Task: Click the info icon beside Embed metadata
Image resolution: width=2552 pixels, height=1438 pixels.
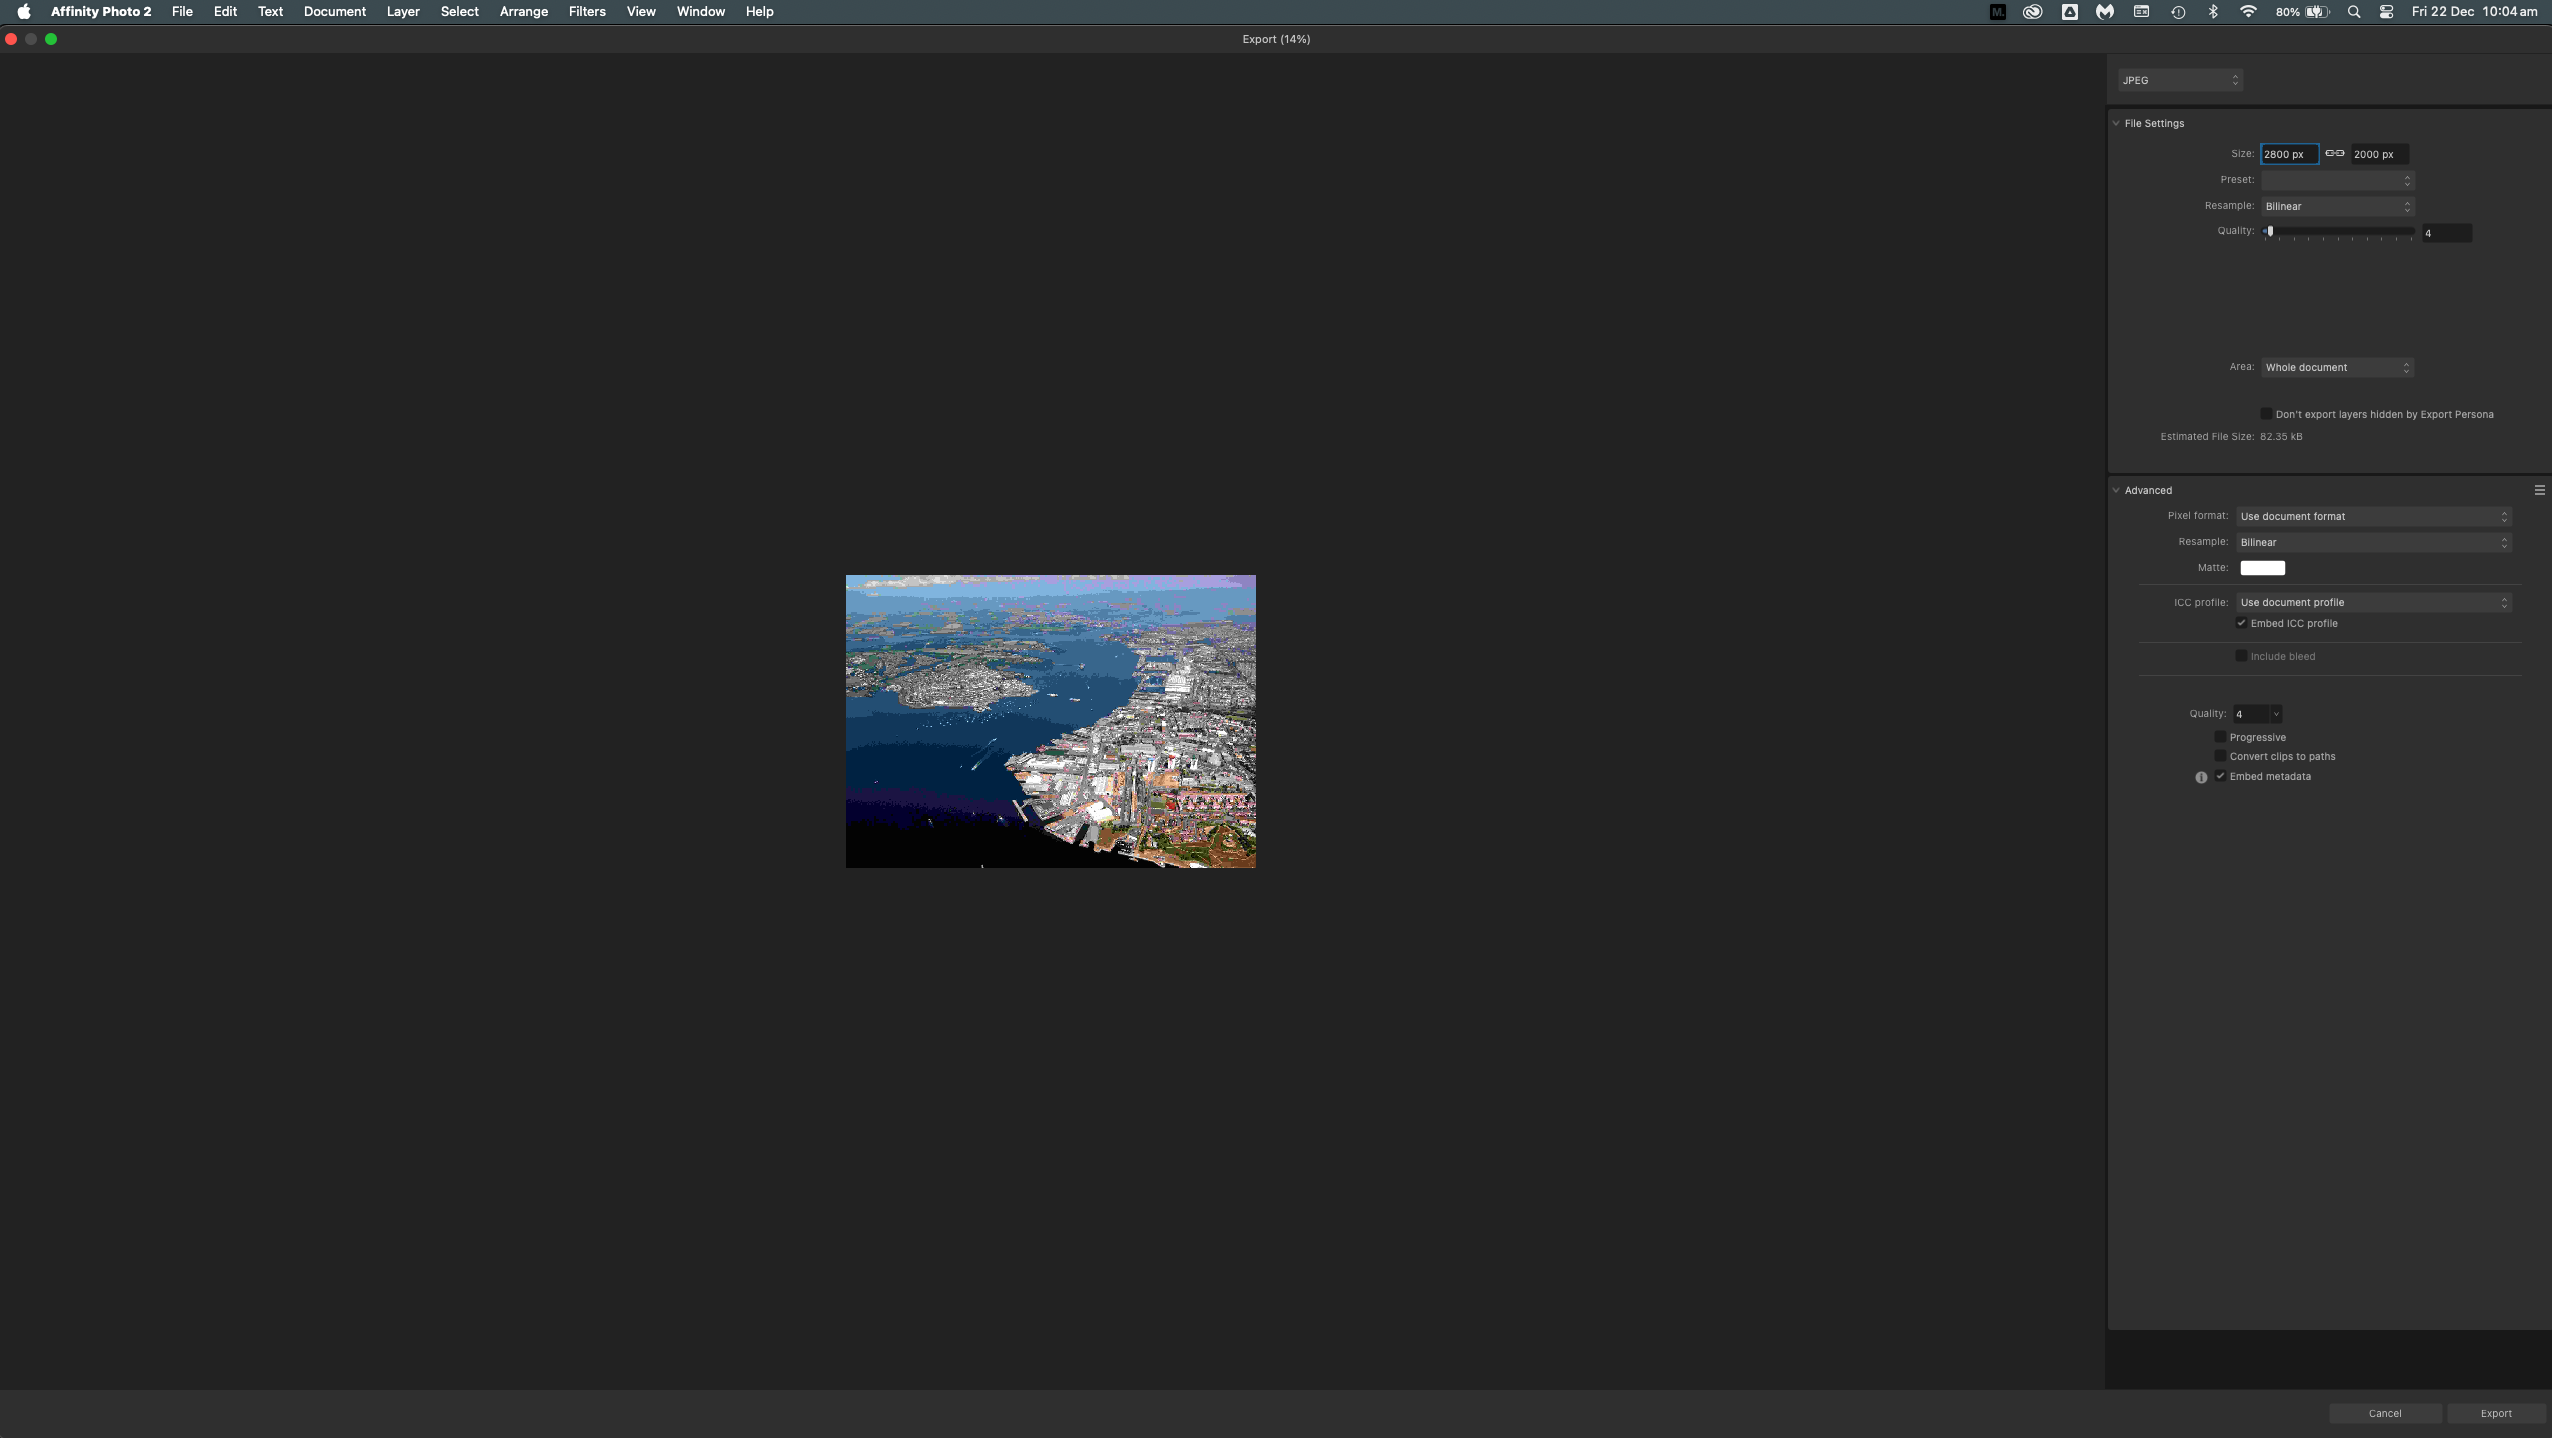Action: 2201,777
